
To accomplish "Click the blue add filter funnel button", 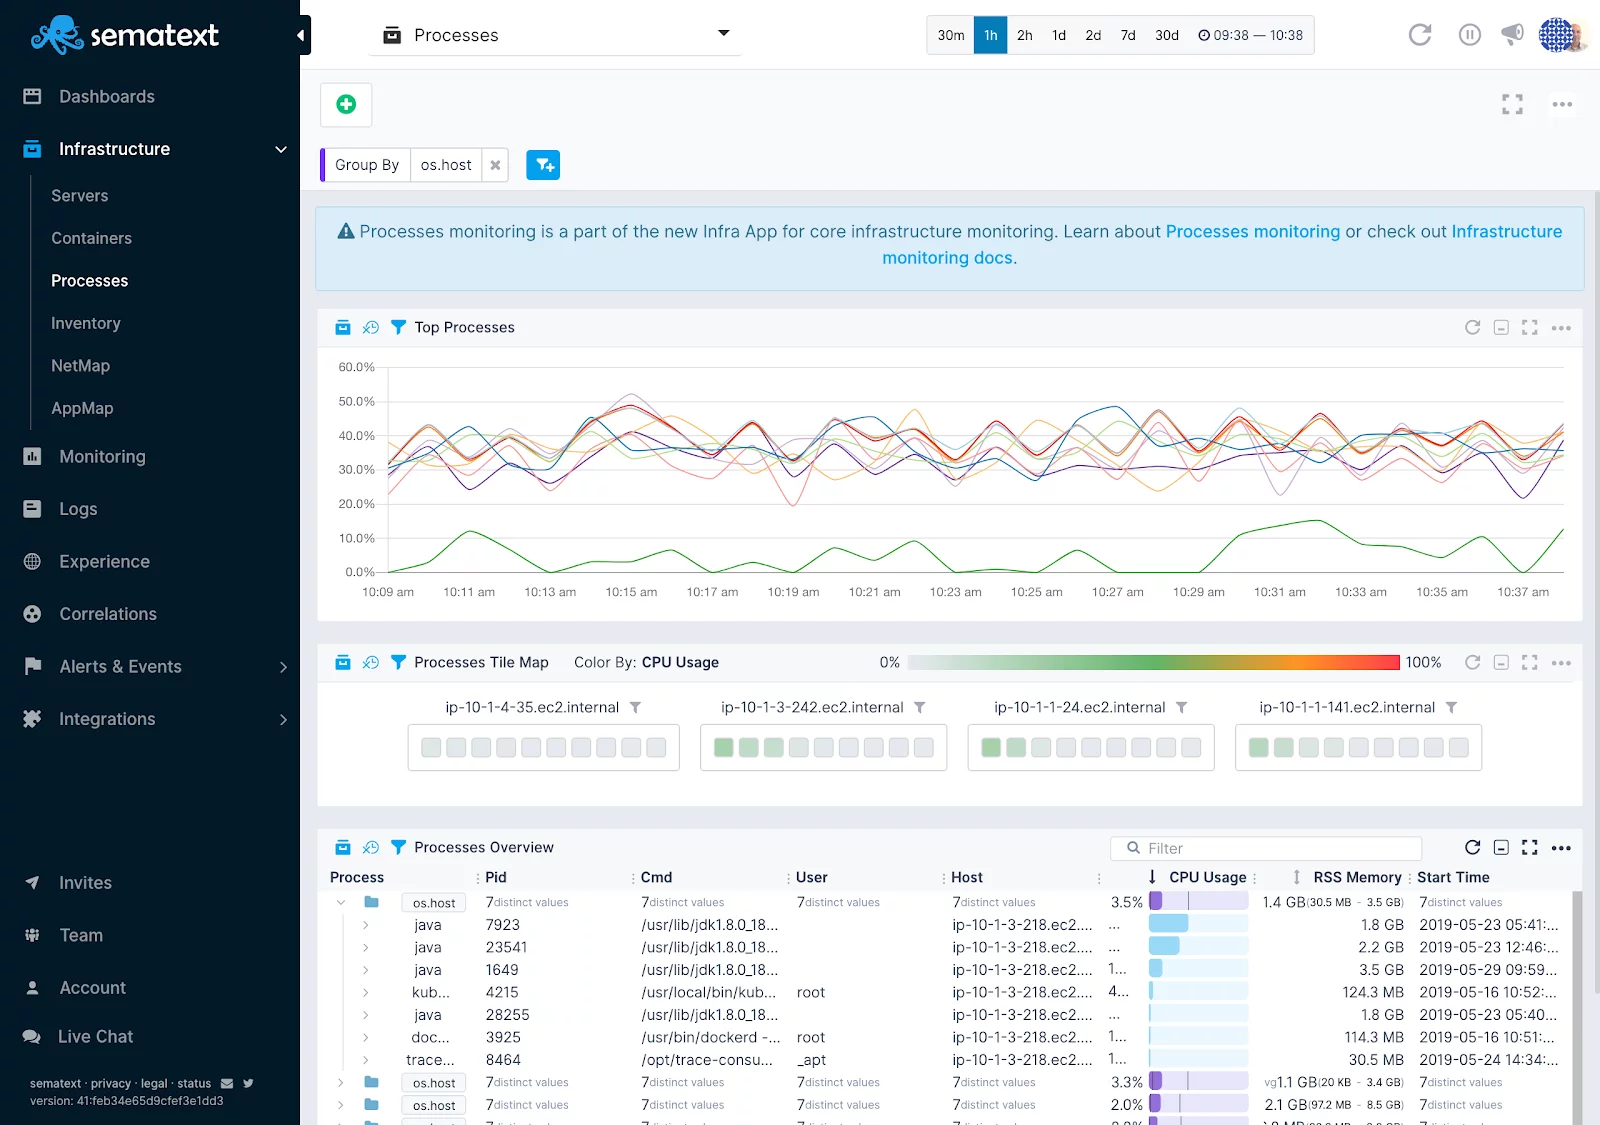I will coord(543,165).
